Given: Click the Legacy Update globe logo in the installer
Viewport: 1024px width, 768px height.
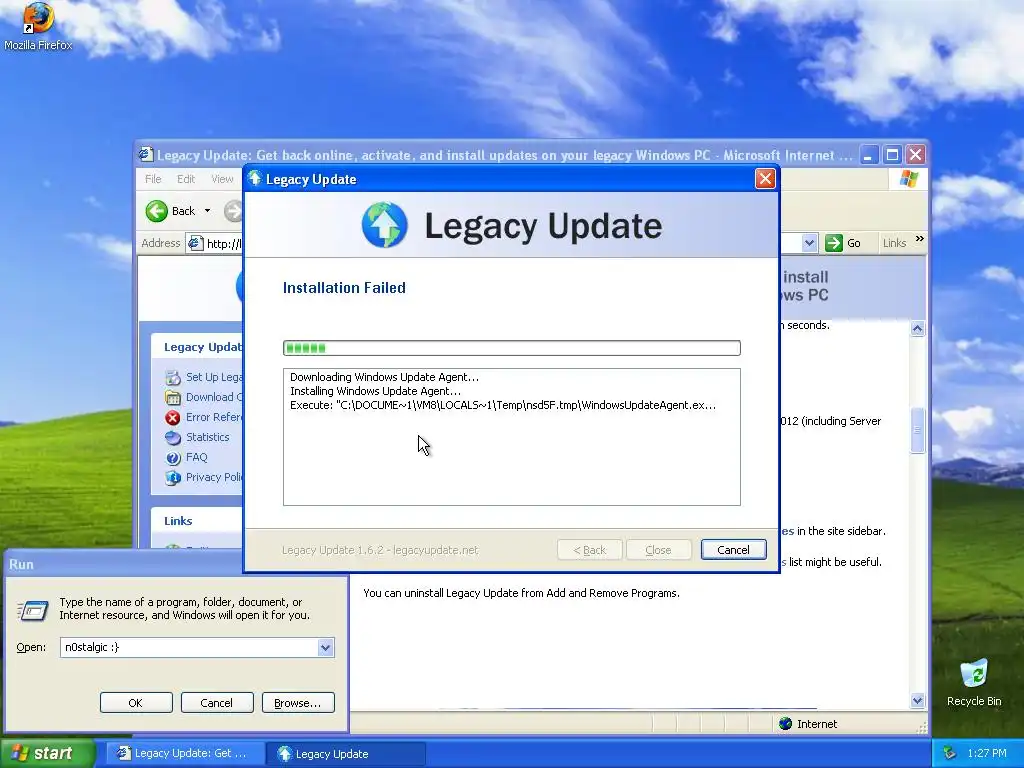Looking at the screenshot, I should coord(385,225).
